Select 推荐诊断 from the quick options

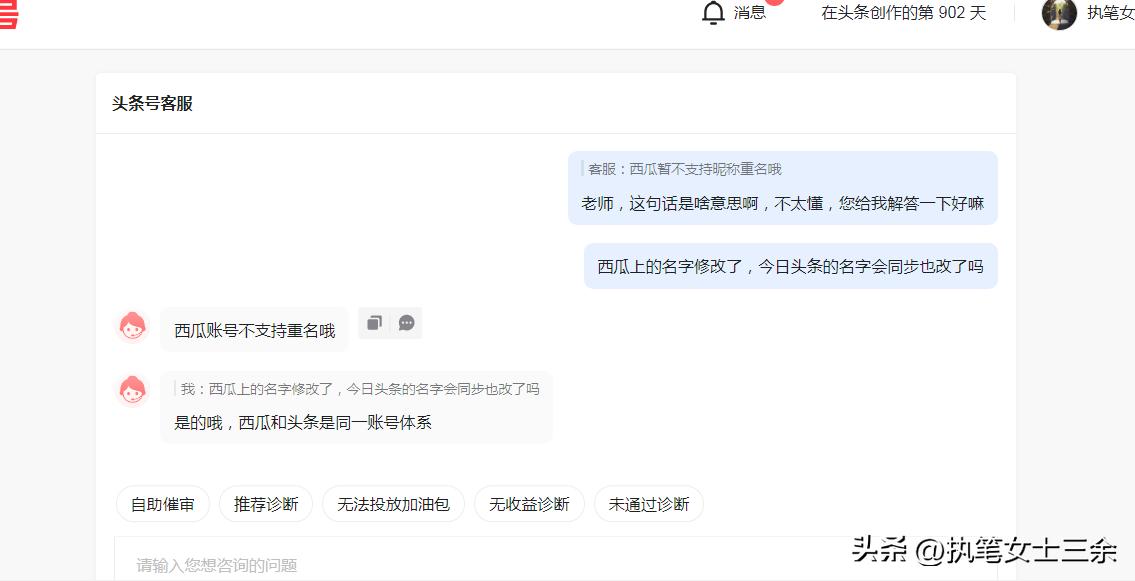[x=266, y=504]
